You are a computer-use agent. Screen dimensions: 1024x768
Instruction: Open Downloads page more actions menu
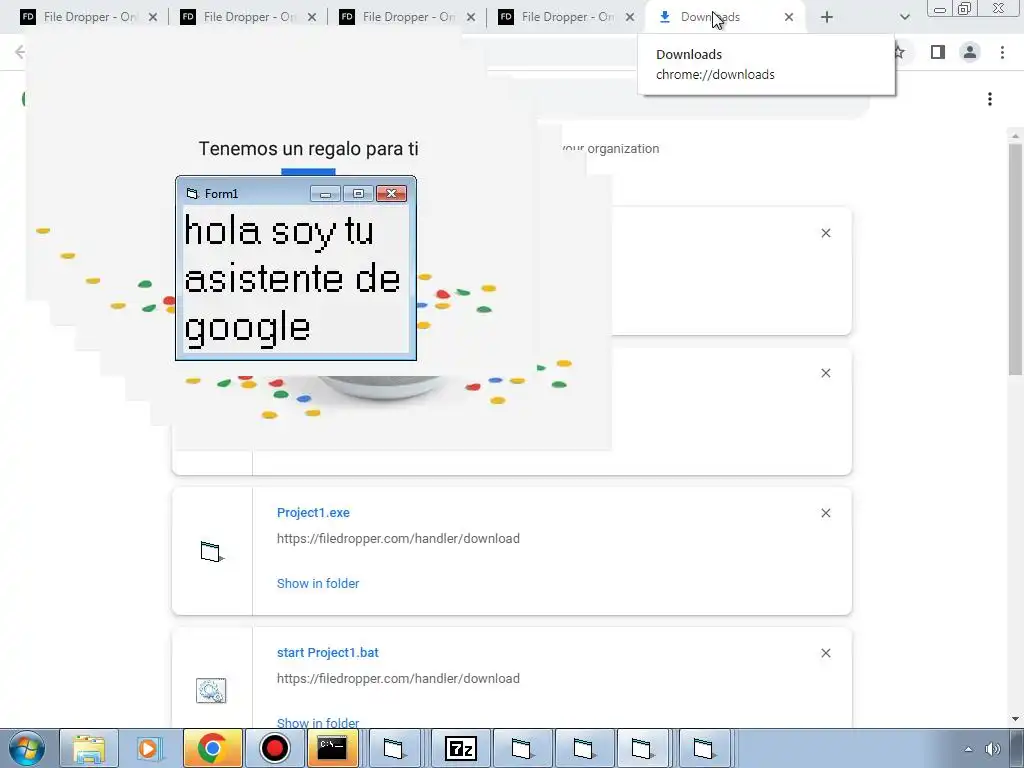[990, 99]
